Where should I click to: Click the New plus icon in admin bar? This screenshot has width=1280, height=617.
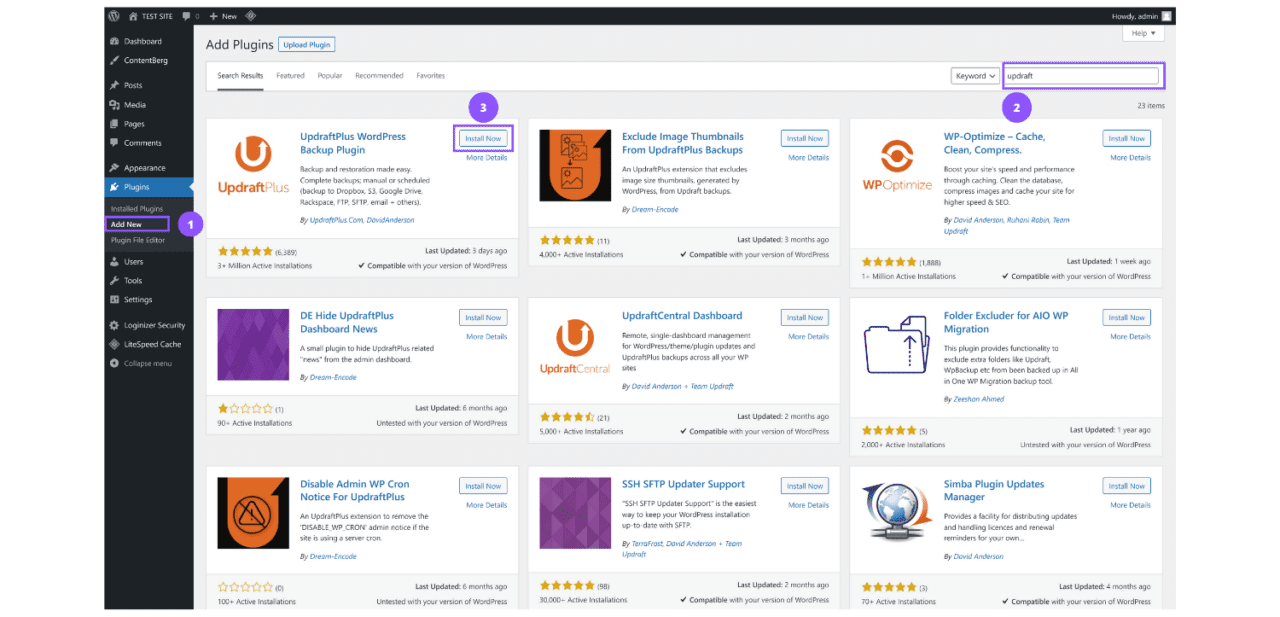213,16
